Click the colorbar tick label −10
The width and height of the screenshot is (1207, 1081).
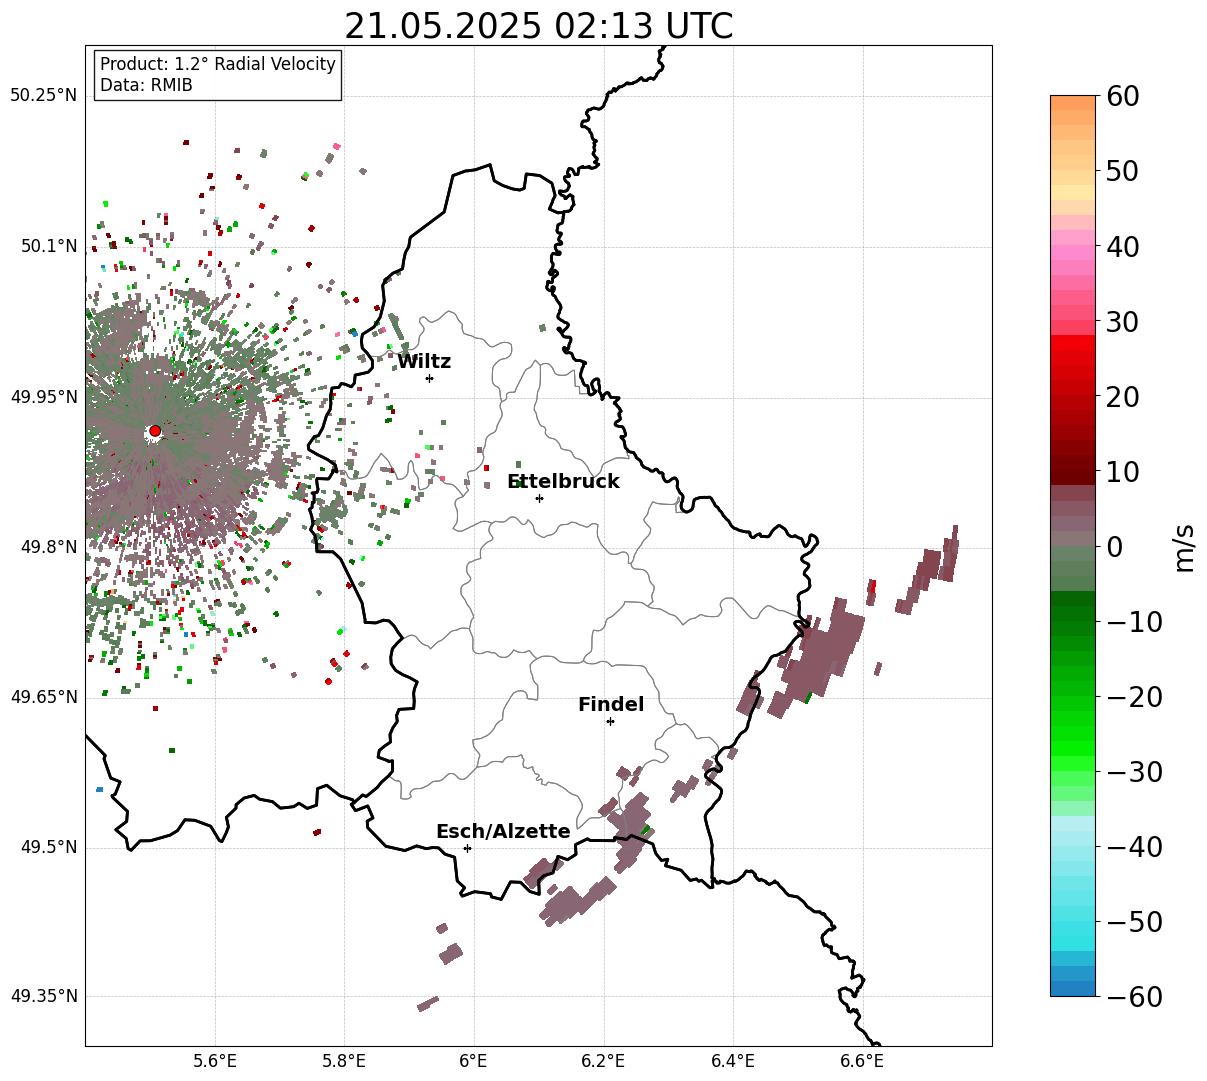[1135, 622]
